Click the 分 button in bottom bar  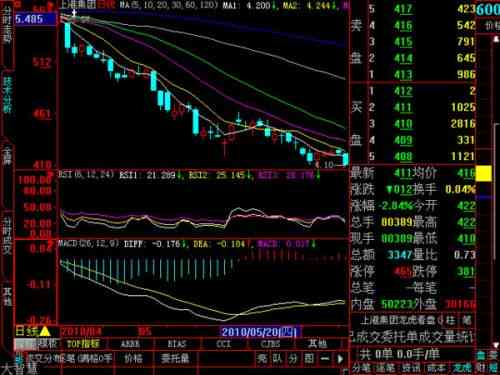pyautogui.click(x=293, y=359)
